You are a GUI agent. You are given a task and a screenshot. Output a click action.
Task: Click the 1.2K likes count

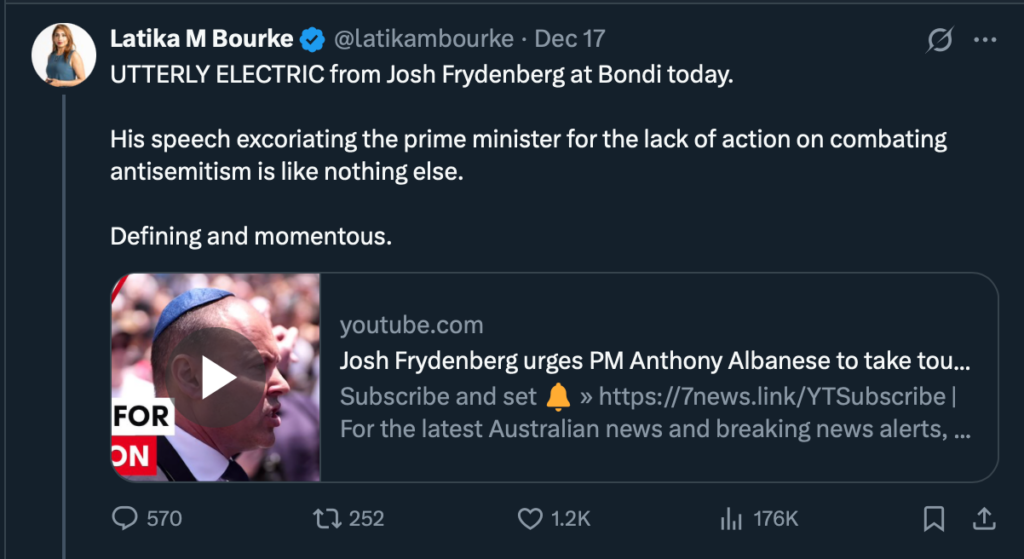tap(571, 518)
